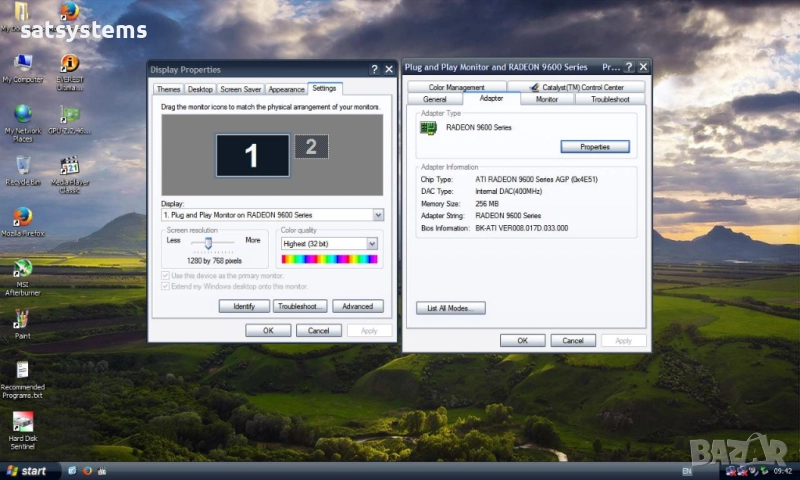Open the Paint desktop shortcut
The width and height of the screenshot is (800, 480).
(x=22, y=320)
